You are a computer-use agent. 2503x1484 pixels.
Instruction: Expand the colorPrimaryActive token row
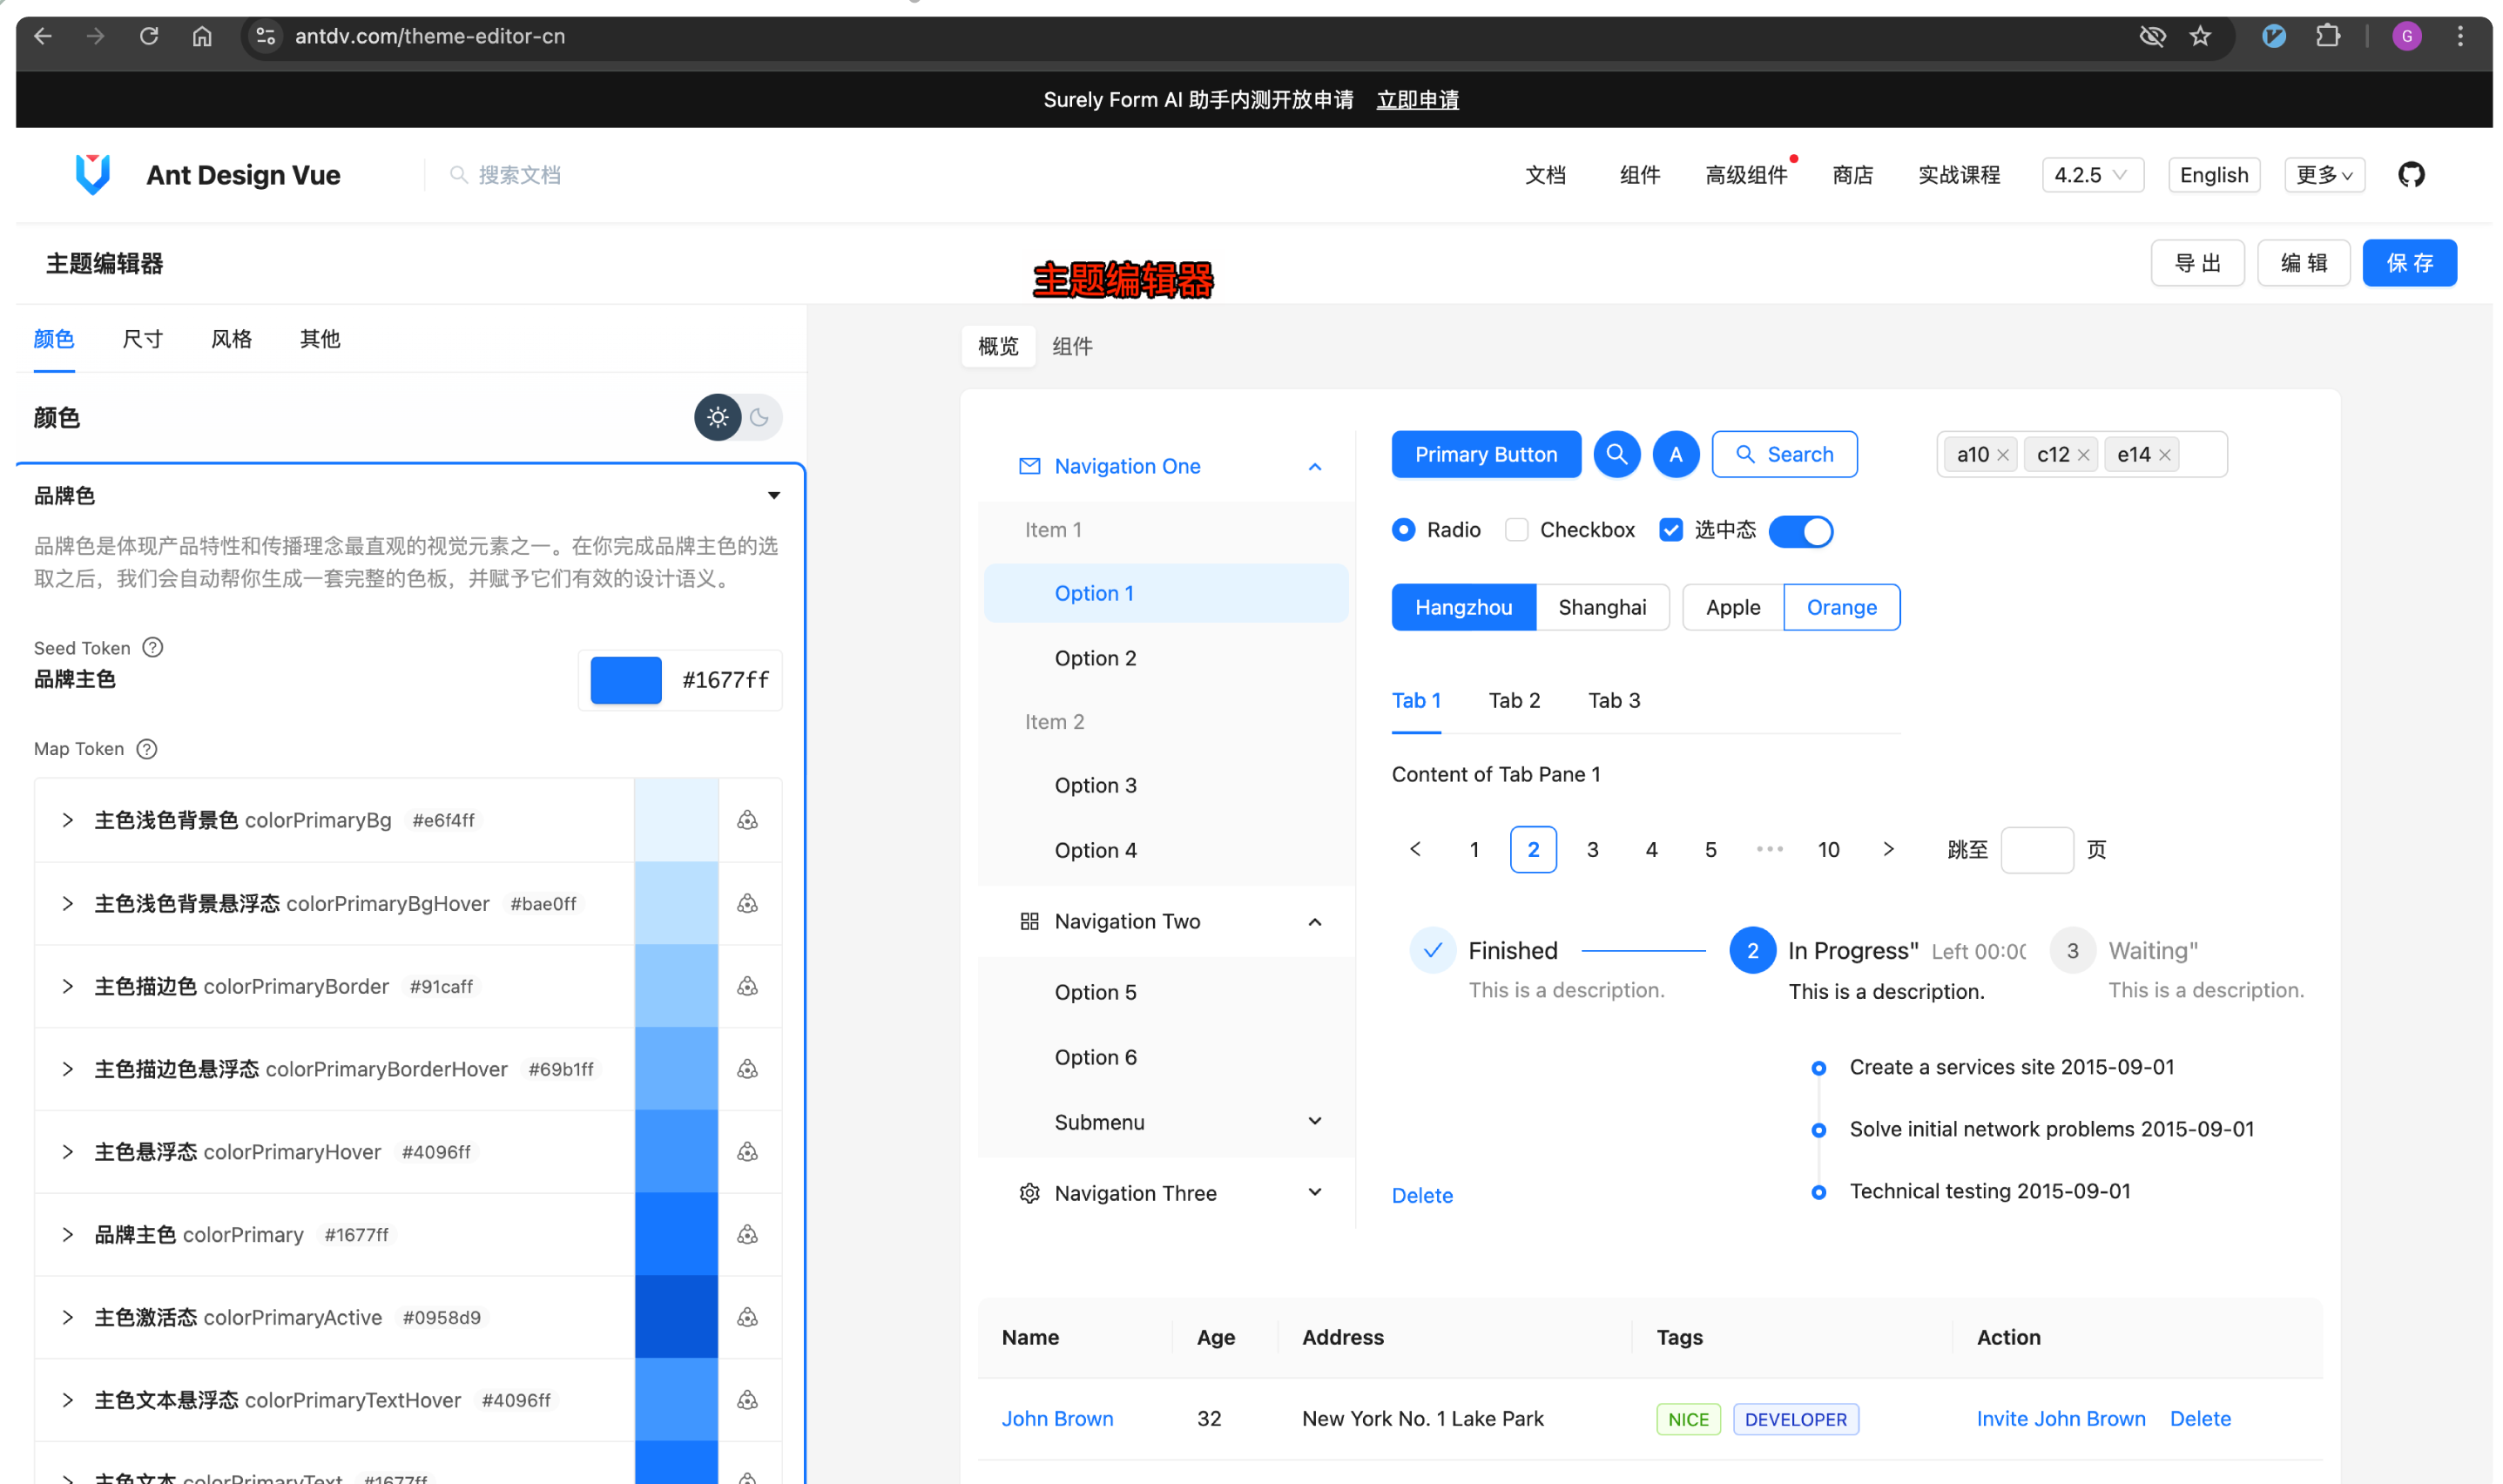click(67, 1317)
